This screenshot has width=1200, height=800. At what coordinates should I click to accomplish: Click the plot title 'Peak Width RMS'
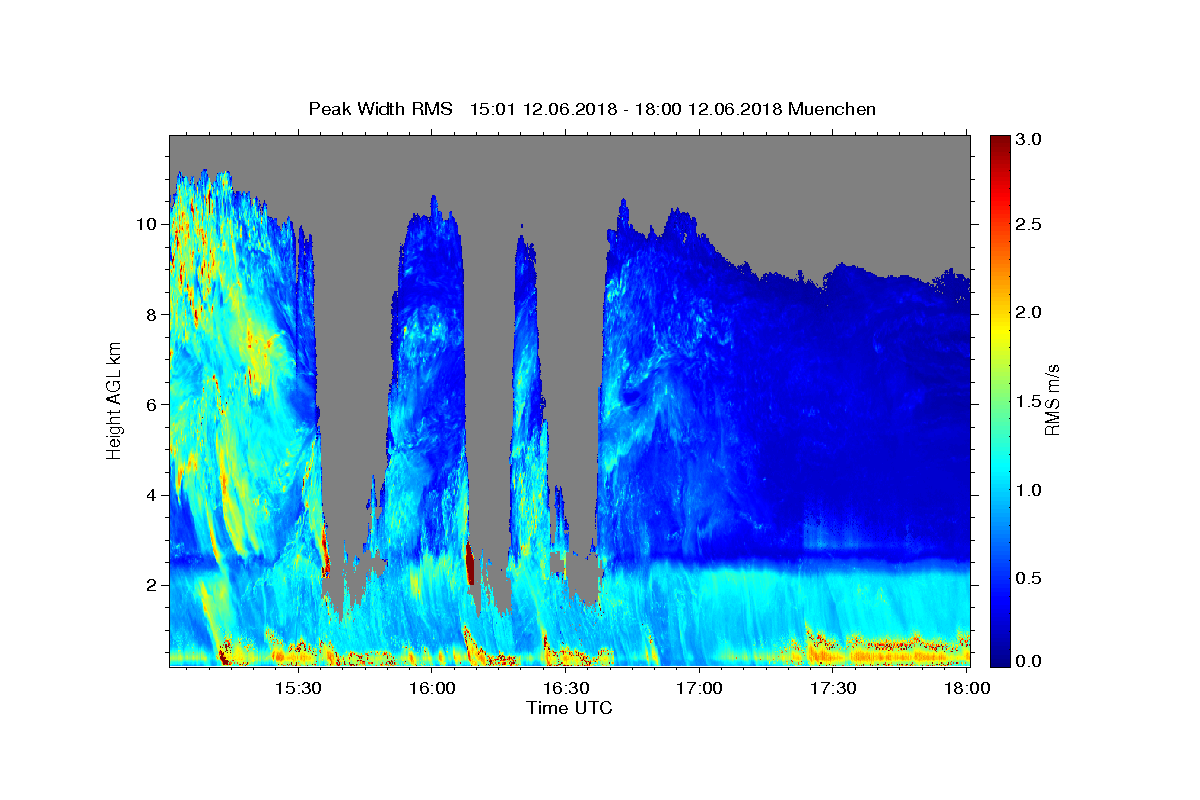click(380, 109)
